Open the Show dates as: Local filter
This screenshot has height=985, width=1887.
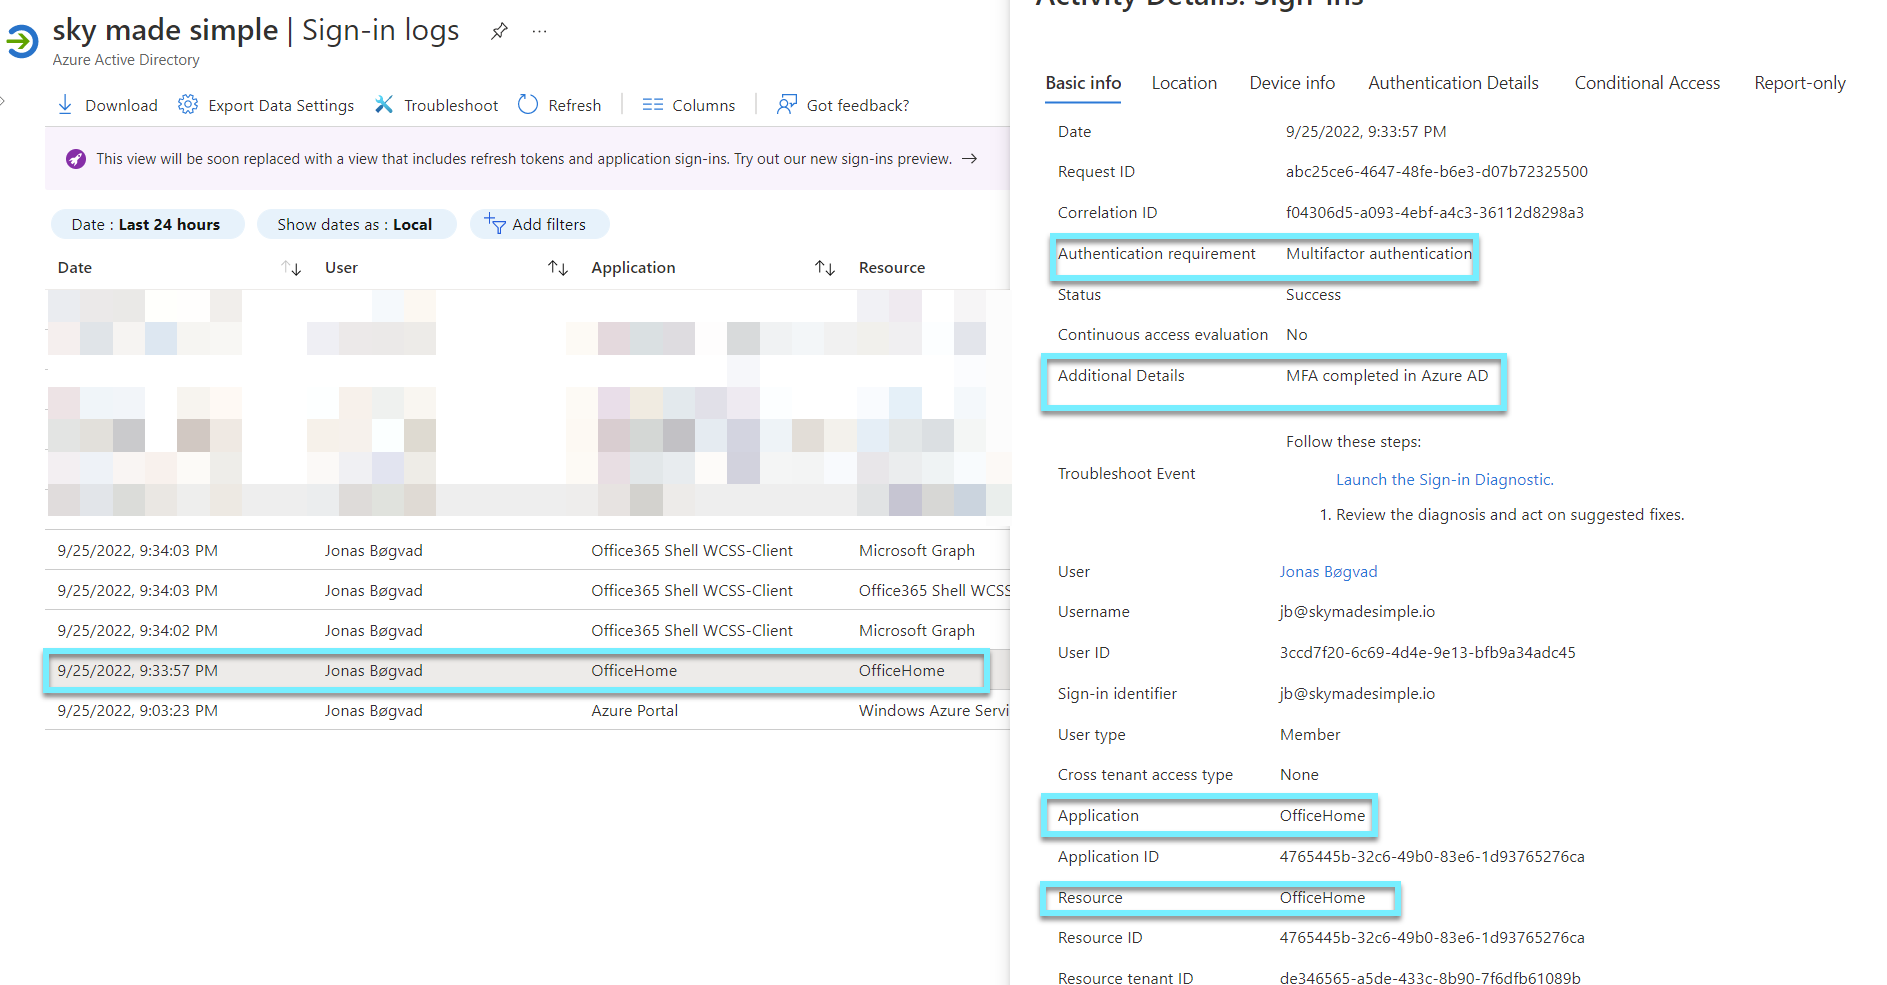click(356, 223)
